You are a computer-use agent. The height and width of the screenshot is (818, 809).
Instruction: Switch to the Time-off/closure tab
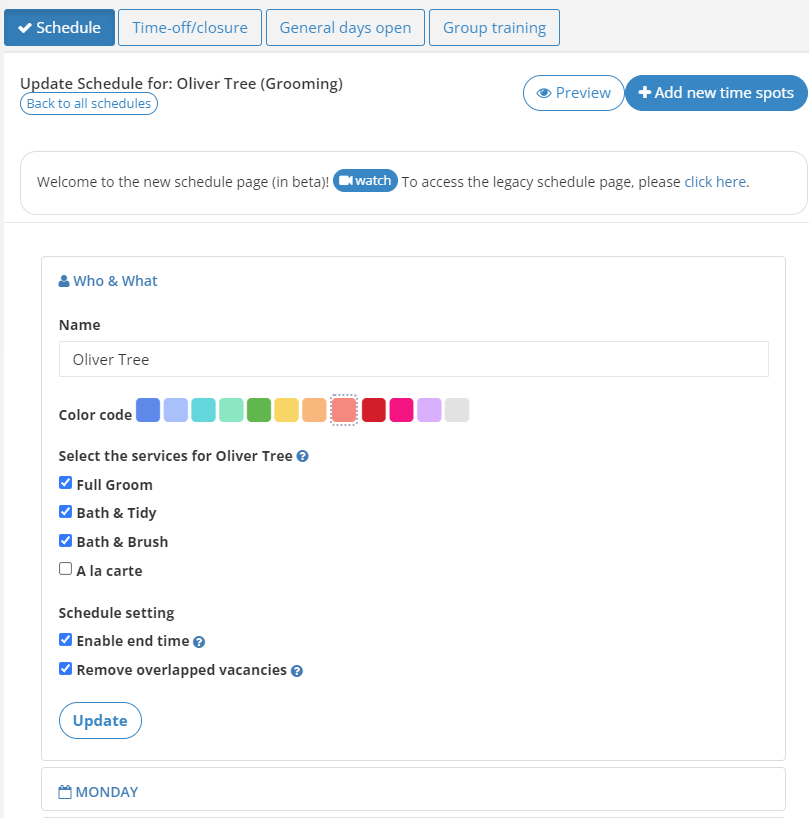click(x=189, y=27)
